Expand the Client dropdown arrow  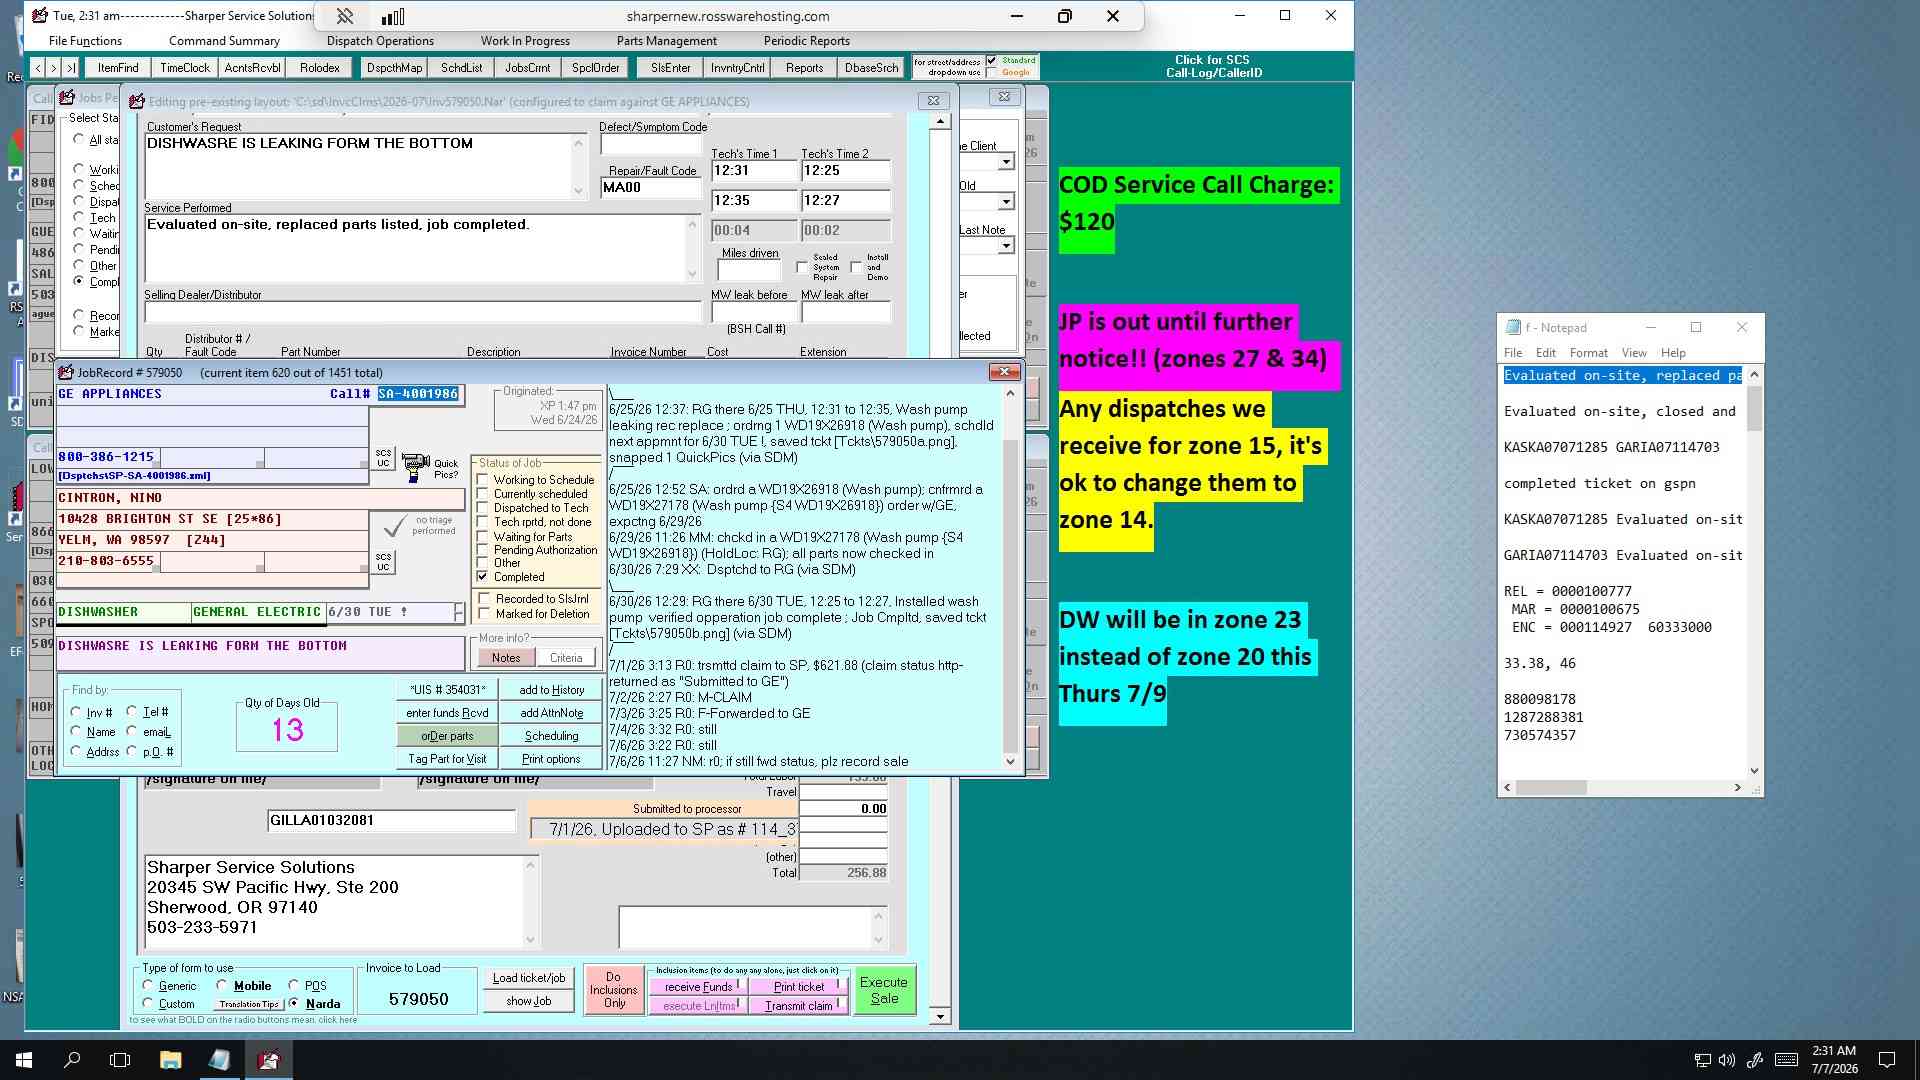click(x=1006, y=162)
